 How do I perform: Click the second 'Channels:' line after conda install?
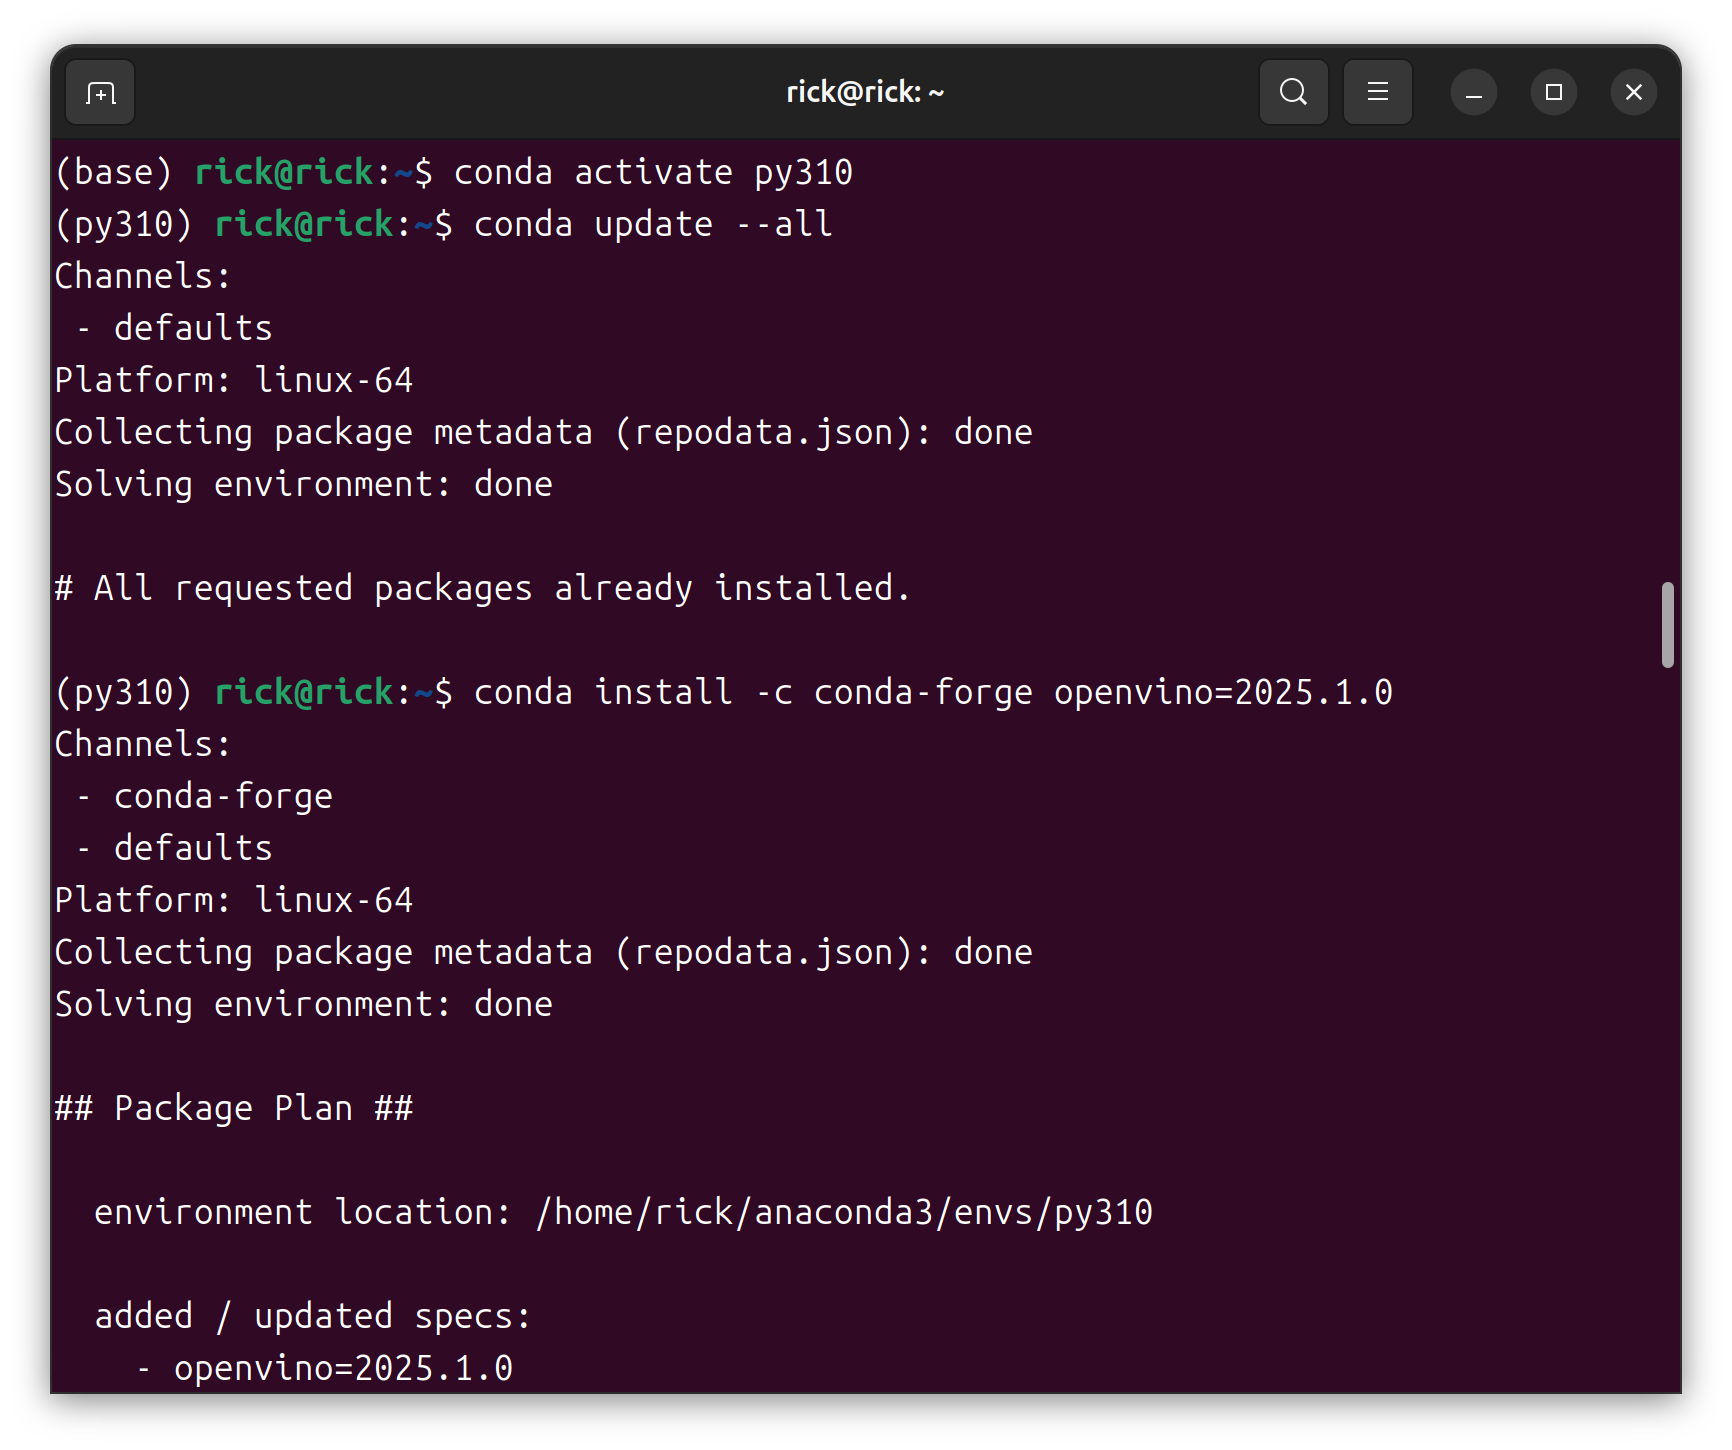[143, 744]
